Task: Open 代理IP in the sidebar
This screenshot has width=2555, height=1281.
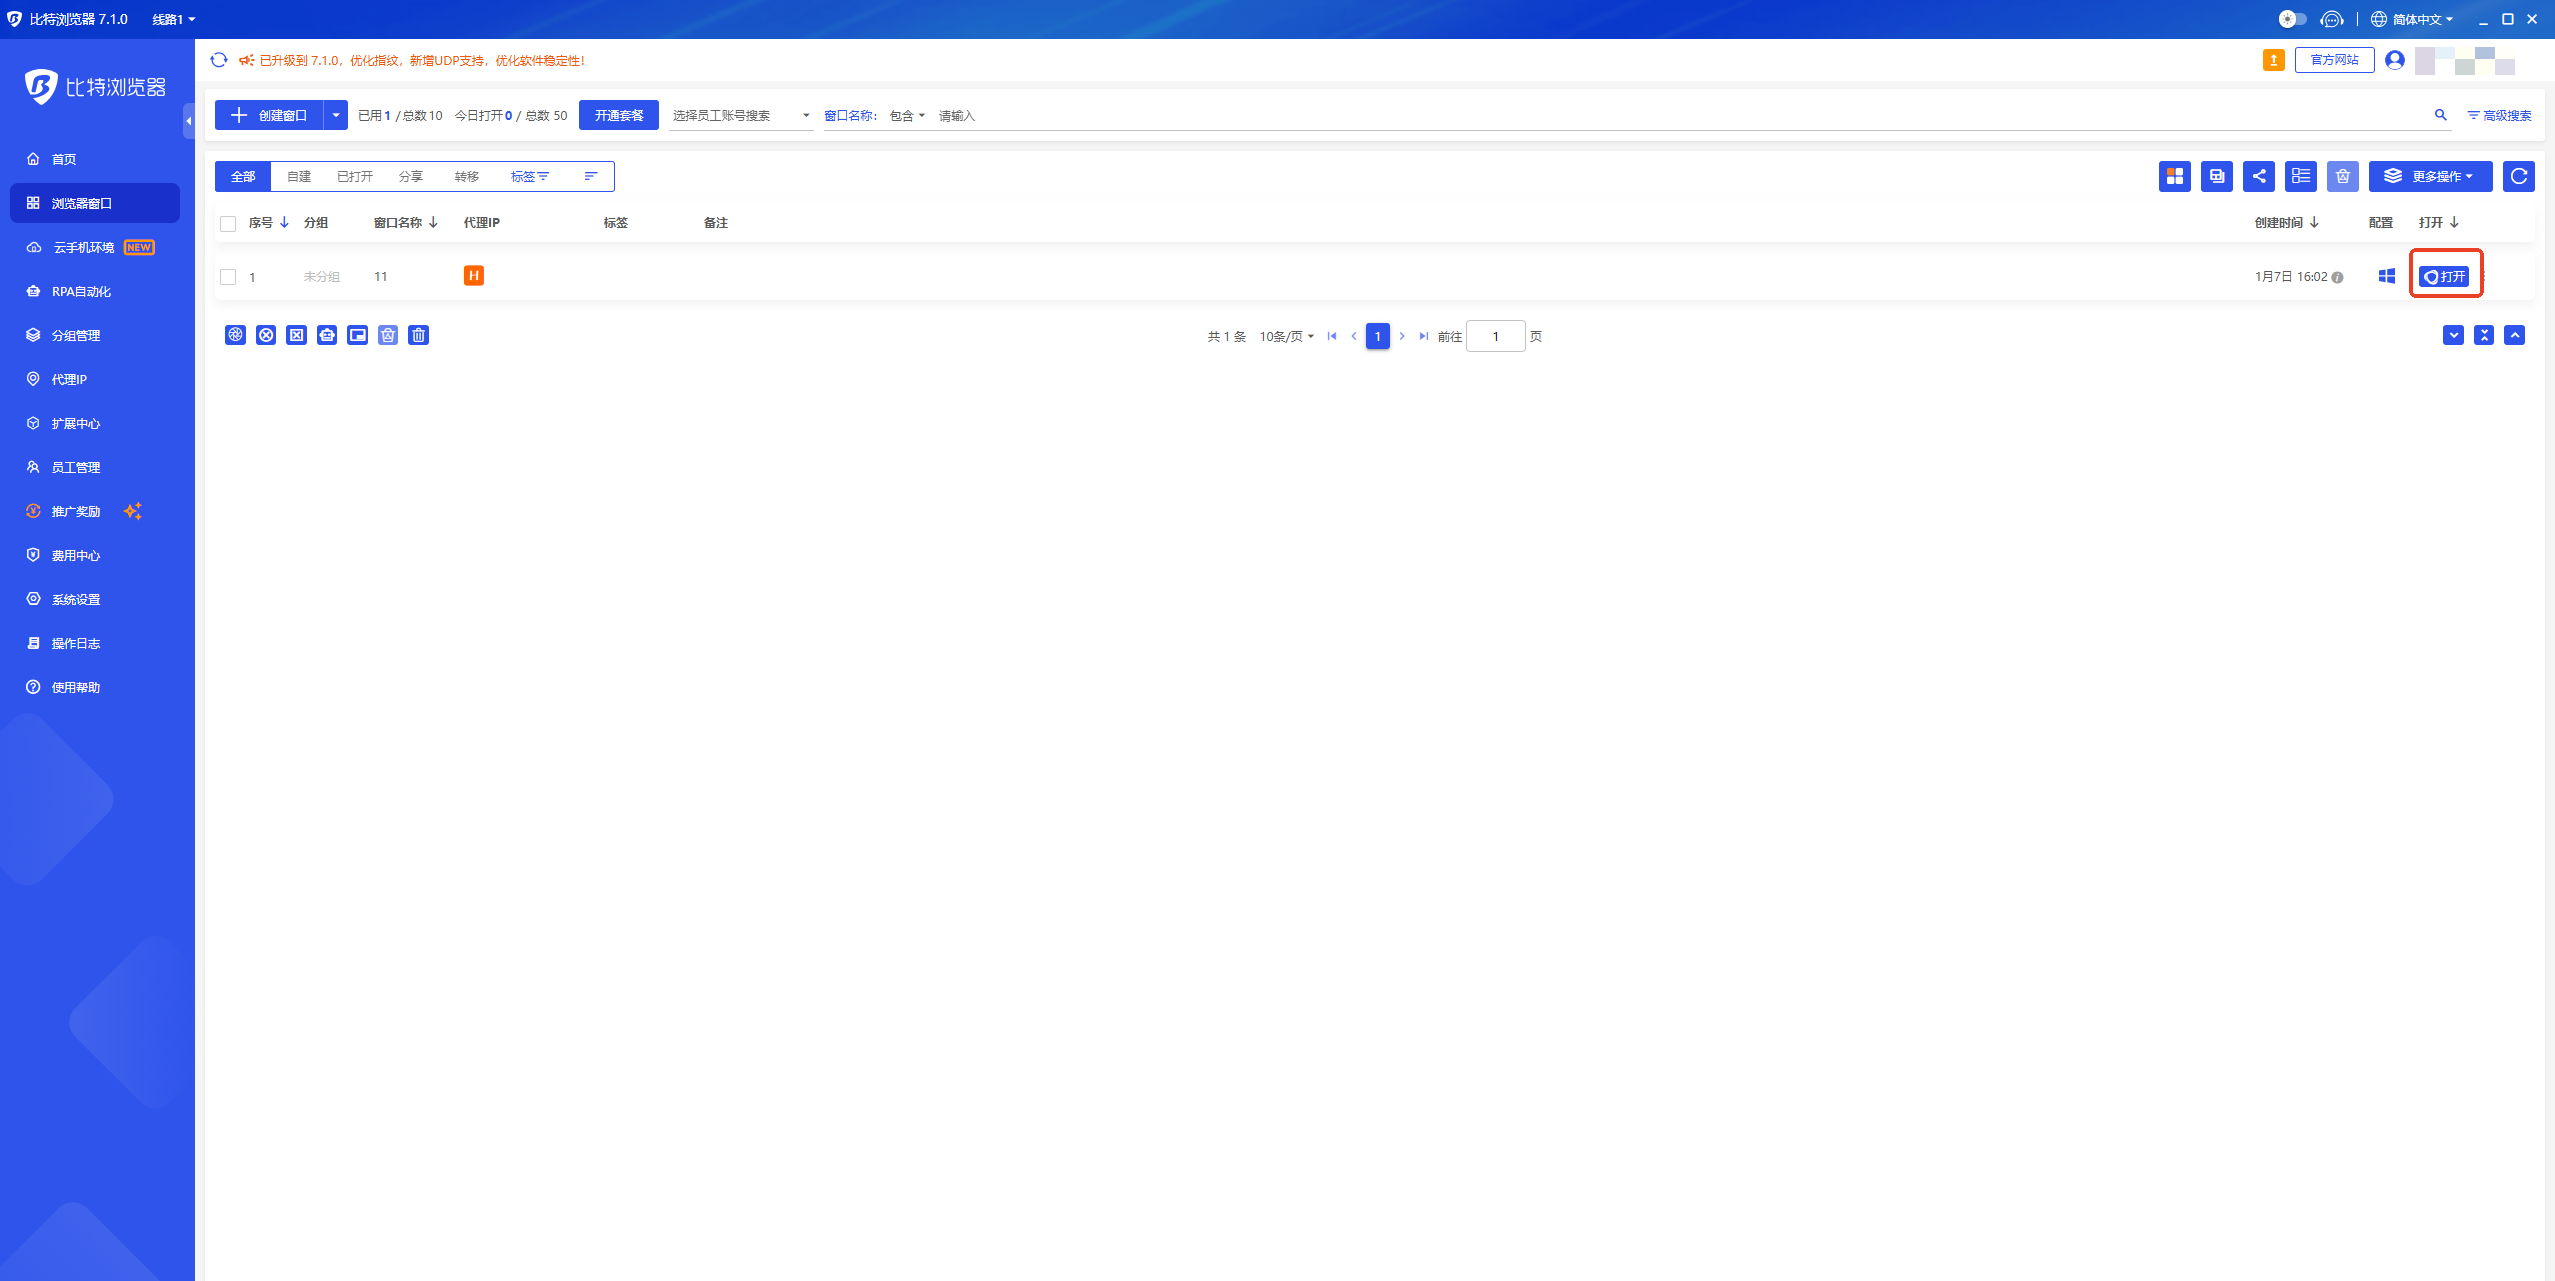Action: pos(69,379)
